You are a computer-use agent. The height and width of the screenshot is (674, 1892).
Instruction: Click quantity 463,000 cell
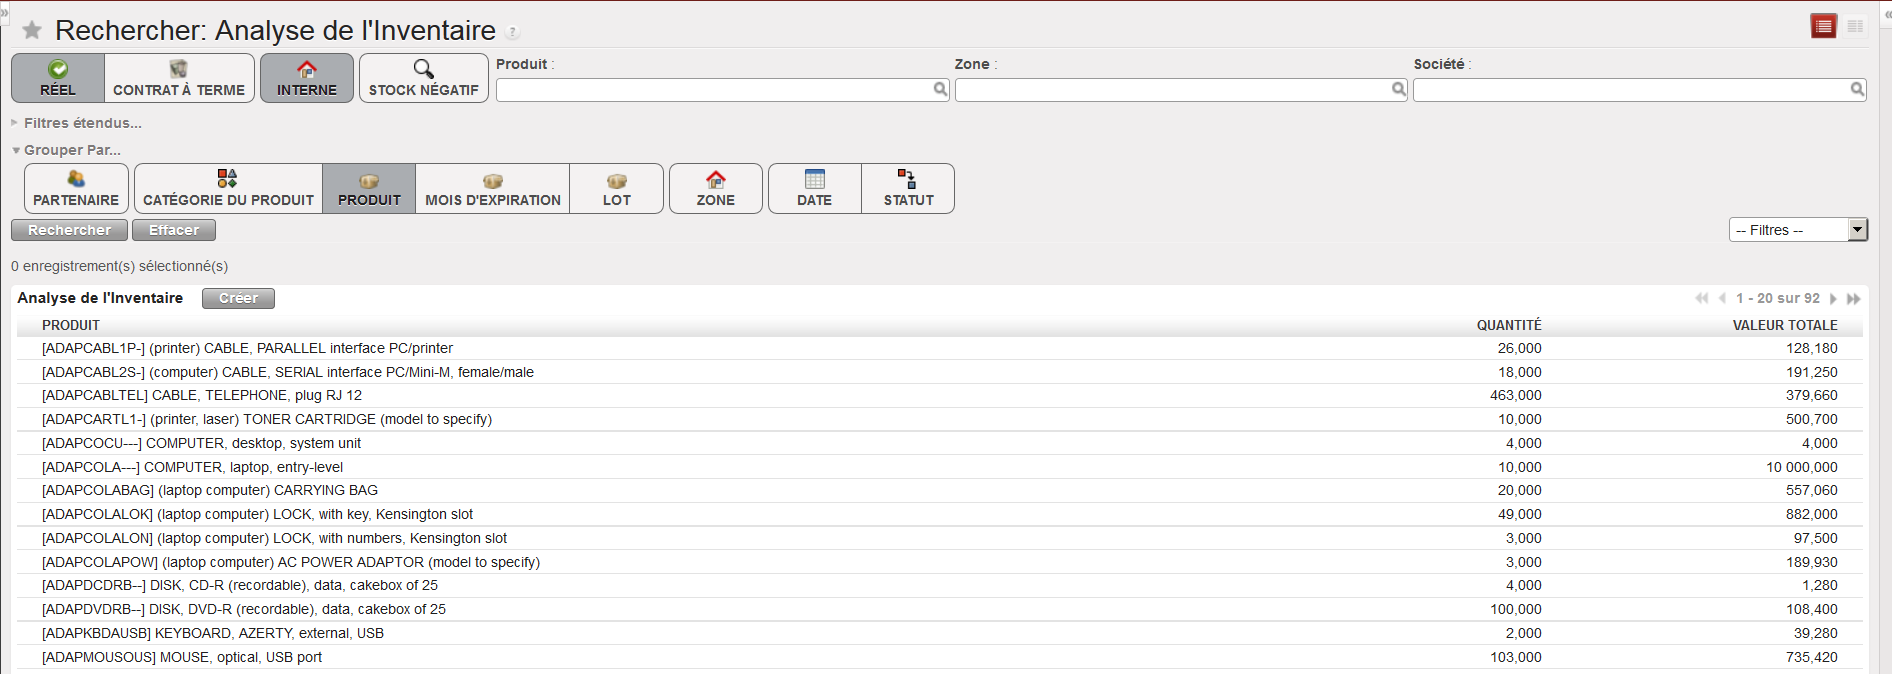pos(1516,395)
